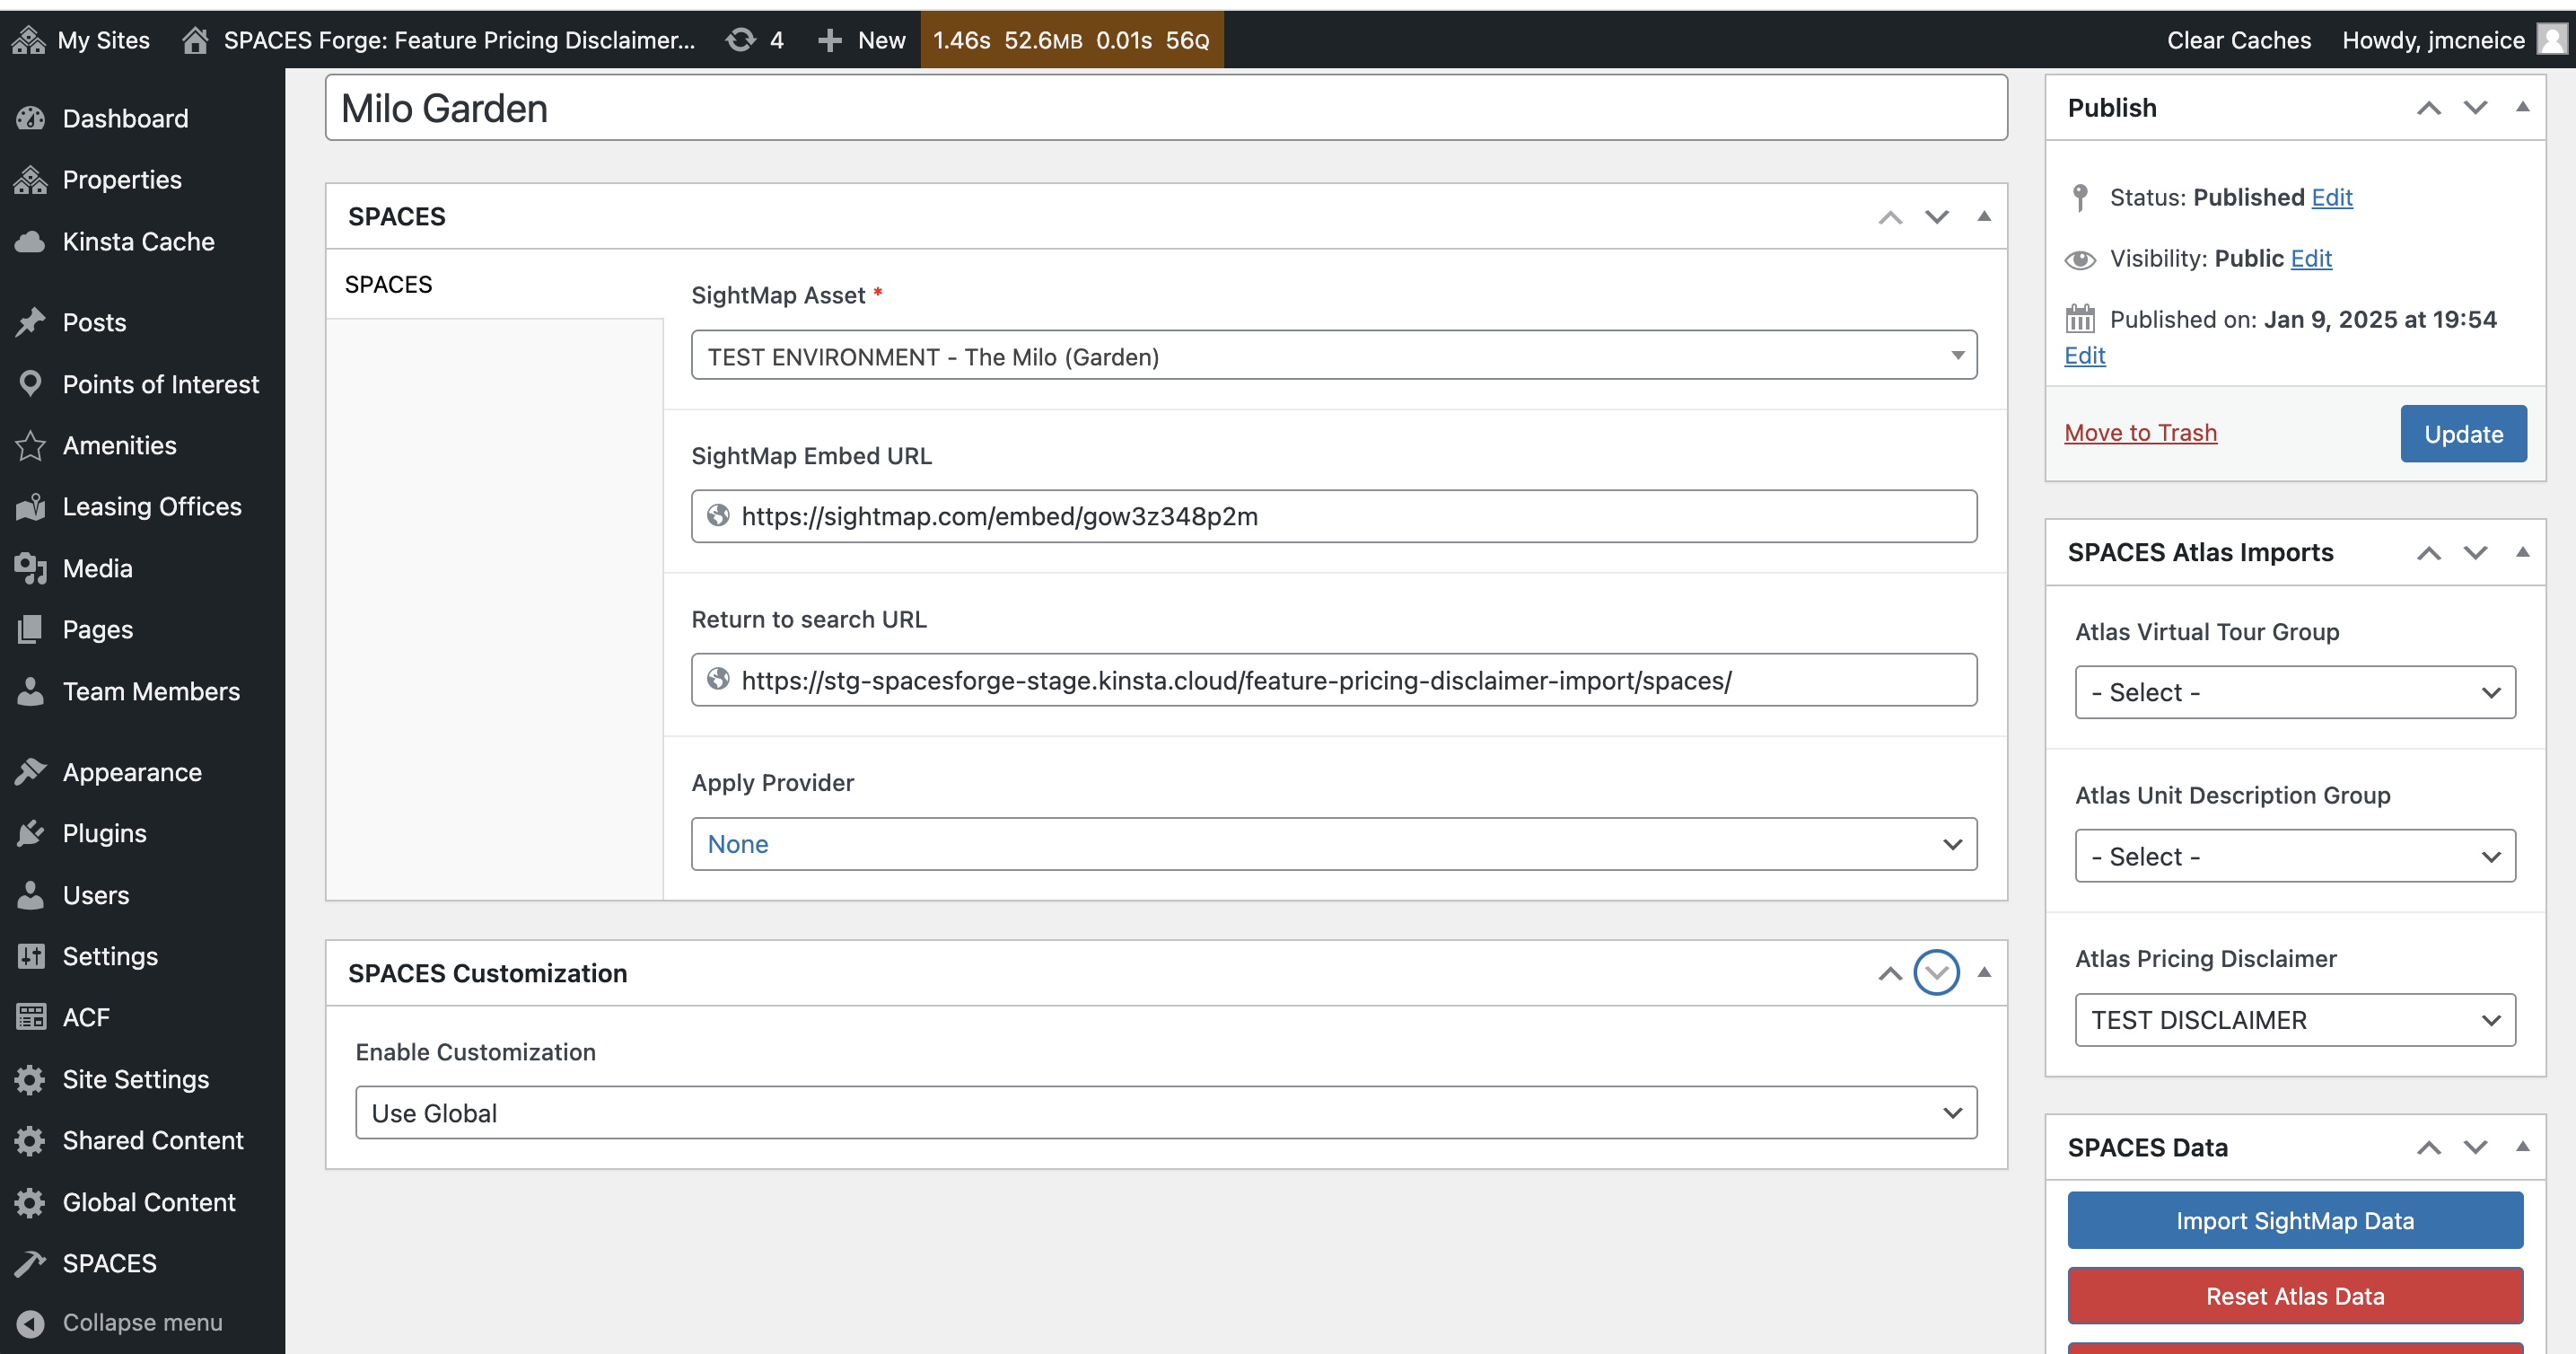The image size is (2576, 1354).
Task: Click the plus New icon in admin bar
Action: [x=829, y=40]
